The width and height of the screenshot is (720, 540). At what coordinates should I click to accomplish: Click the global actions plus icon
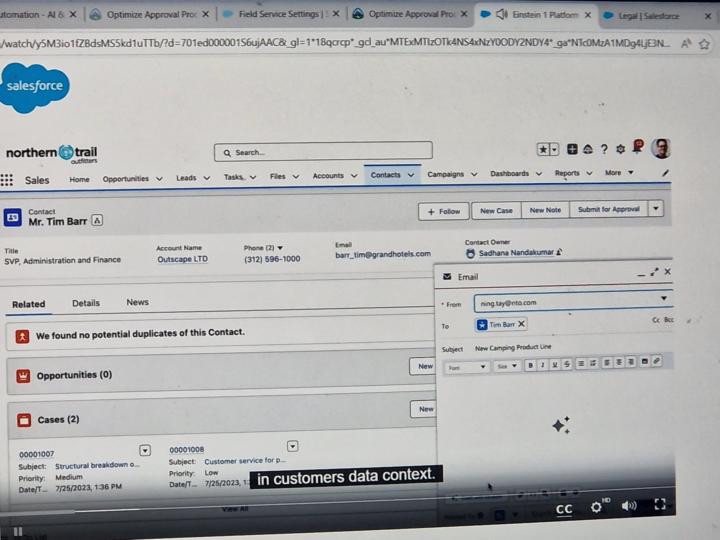(x=572, y=150)
